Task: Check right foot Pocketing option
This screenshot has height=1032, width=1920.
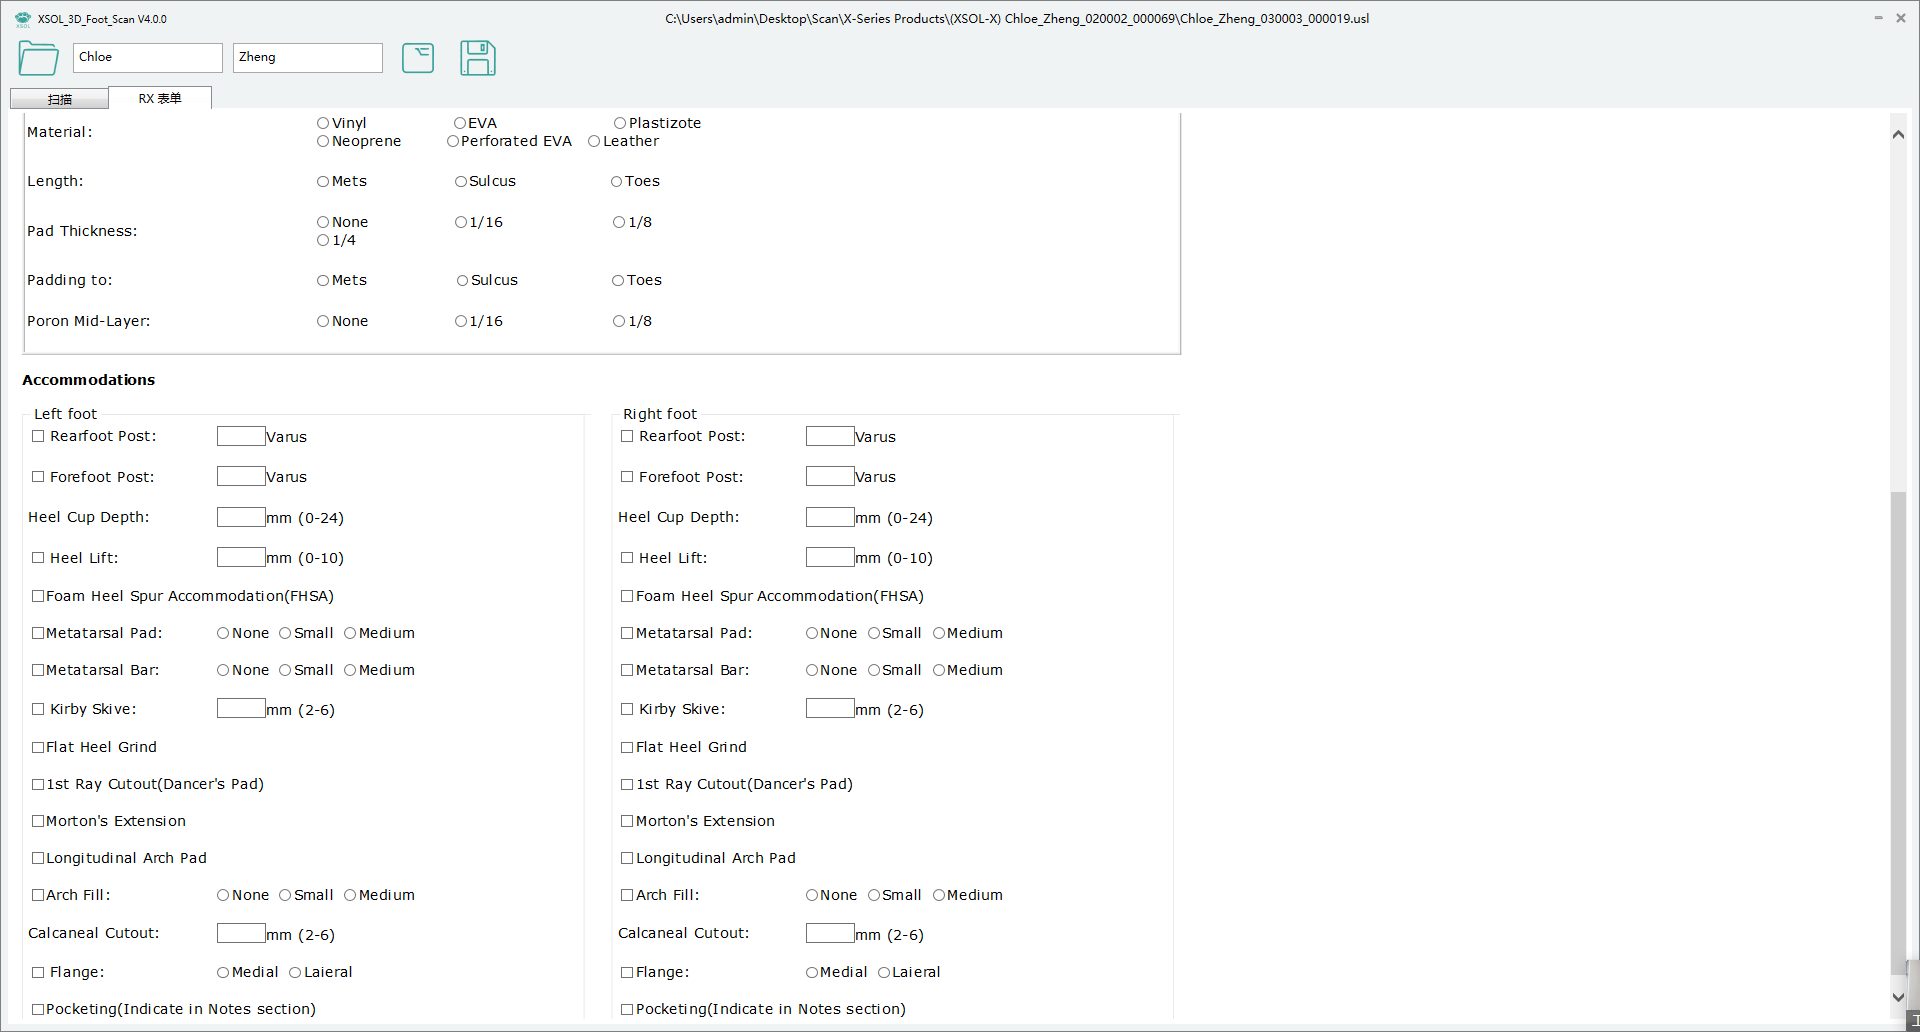Action: (x=627, y=1009)
